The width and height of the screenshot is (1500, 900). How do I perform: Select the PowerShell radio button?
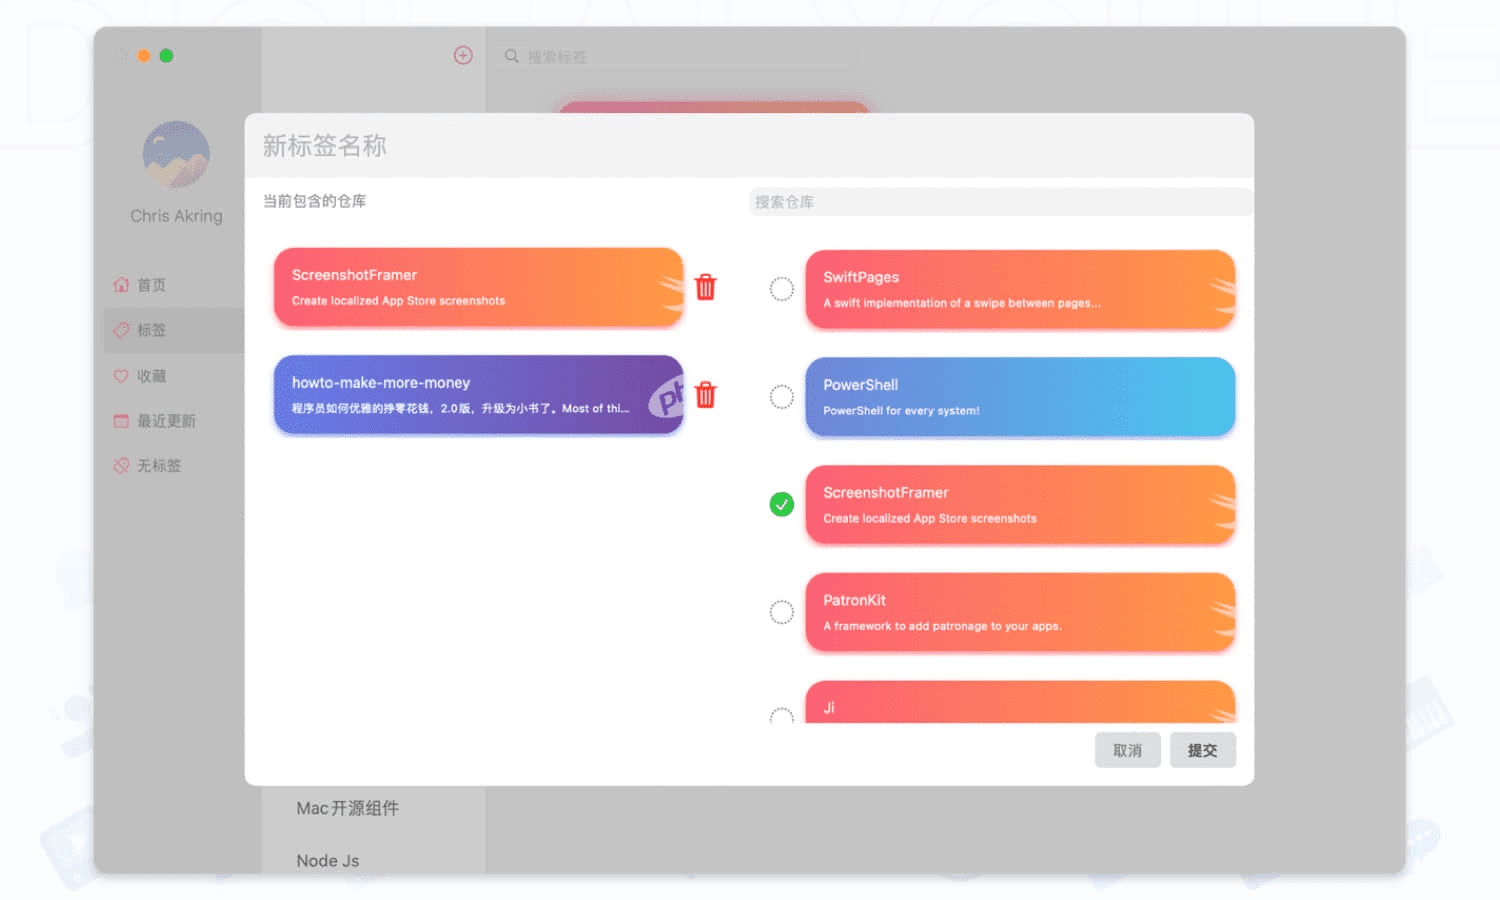(x=781, y=397)
